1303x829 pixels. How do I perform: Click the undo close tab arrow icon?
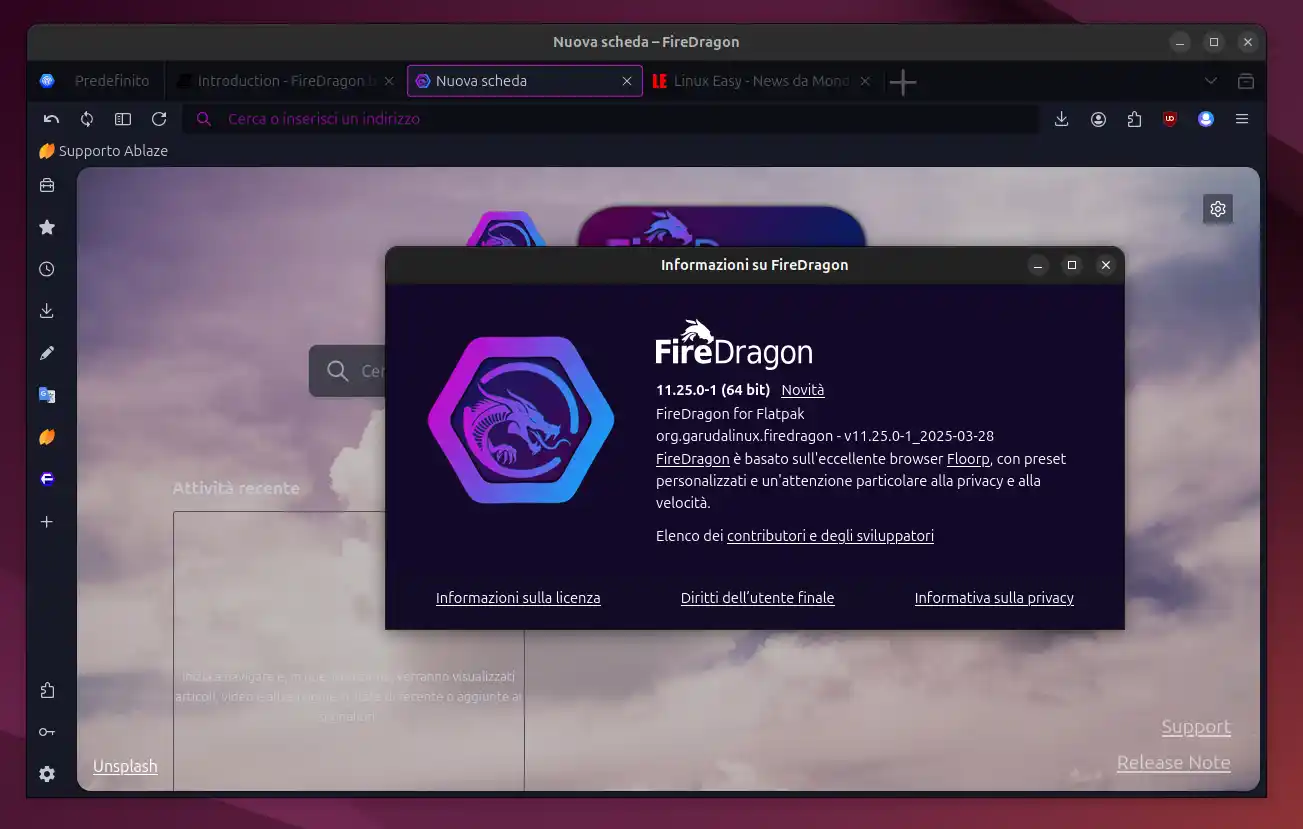click(x=51, y=119)
